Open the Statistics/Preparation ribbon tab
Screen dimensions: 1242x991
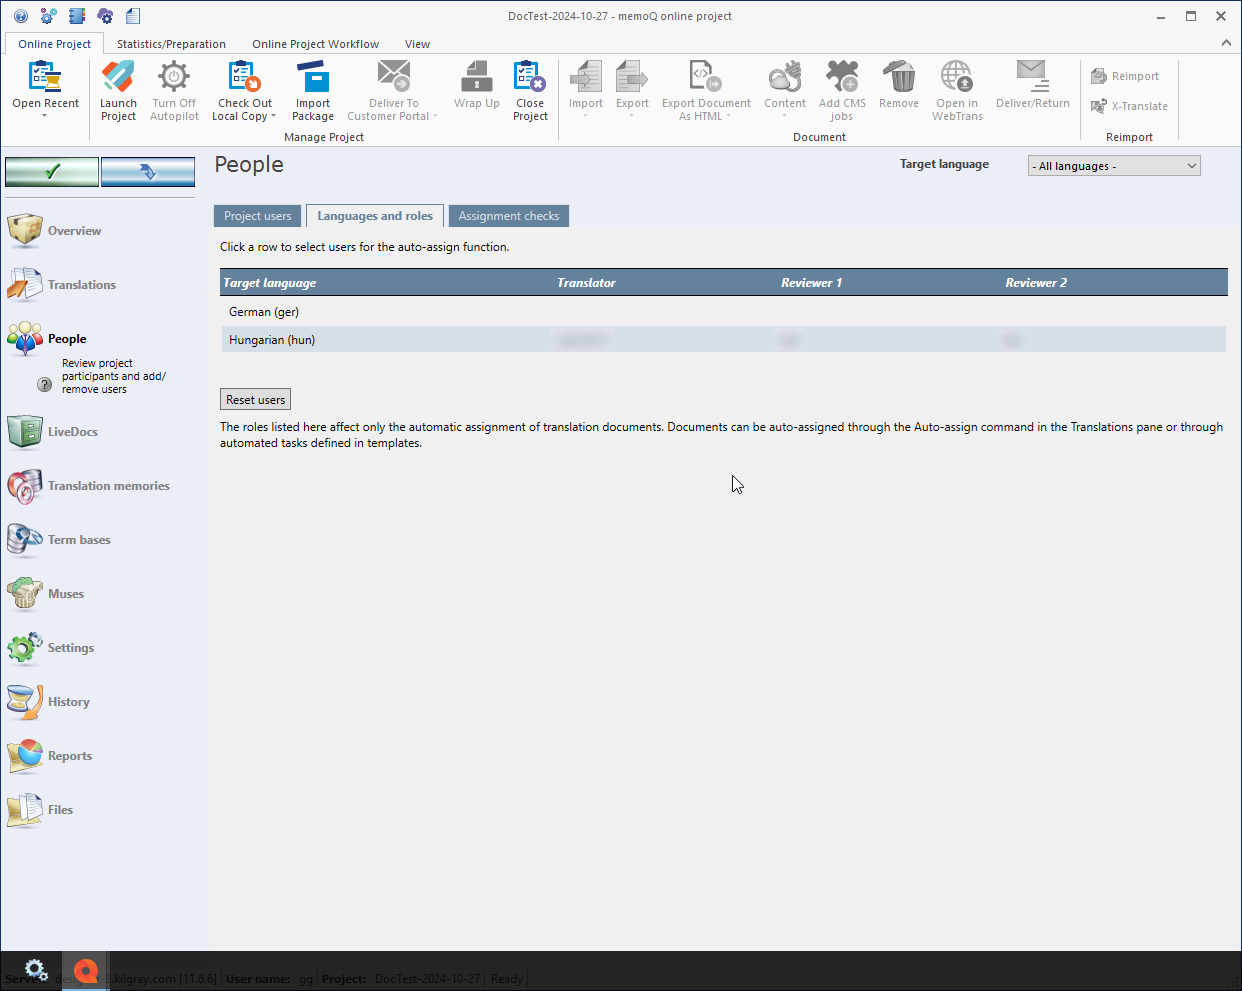171,44
